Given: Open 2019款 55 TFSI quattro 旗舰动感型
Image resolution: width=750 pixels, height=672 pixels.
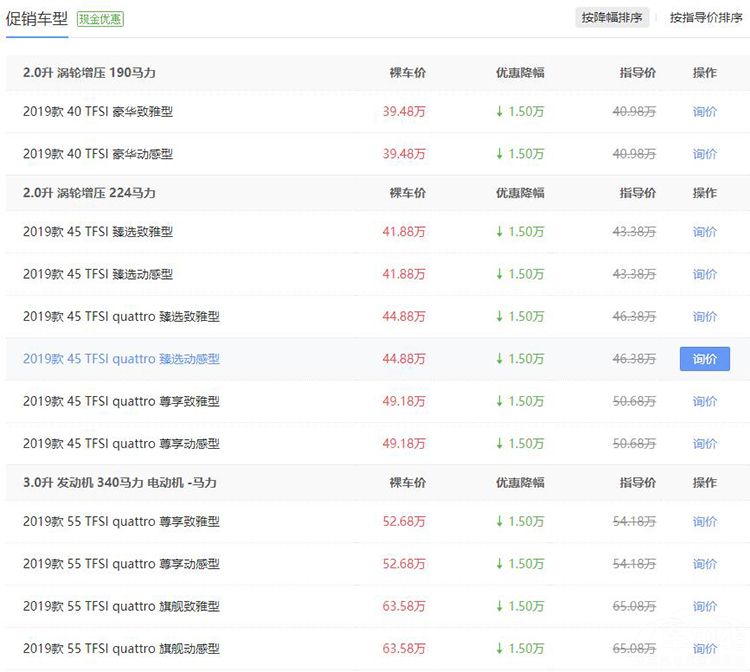Looking at the screenshot, I should tap(121, 649).
